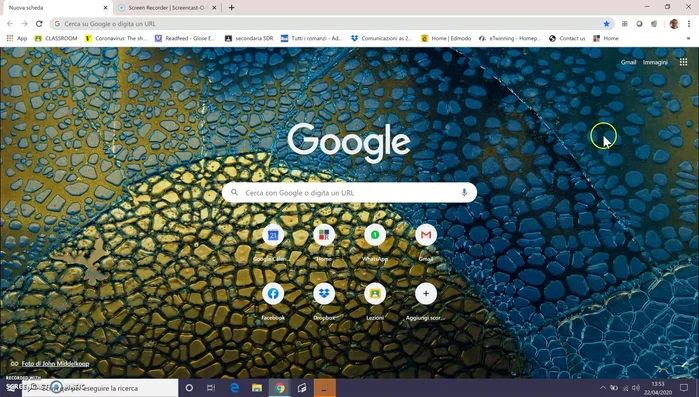
Task: Click the circular ring extension icon
Action: [639, 24]
